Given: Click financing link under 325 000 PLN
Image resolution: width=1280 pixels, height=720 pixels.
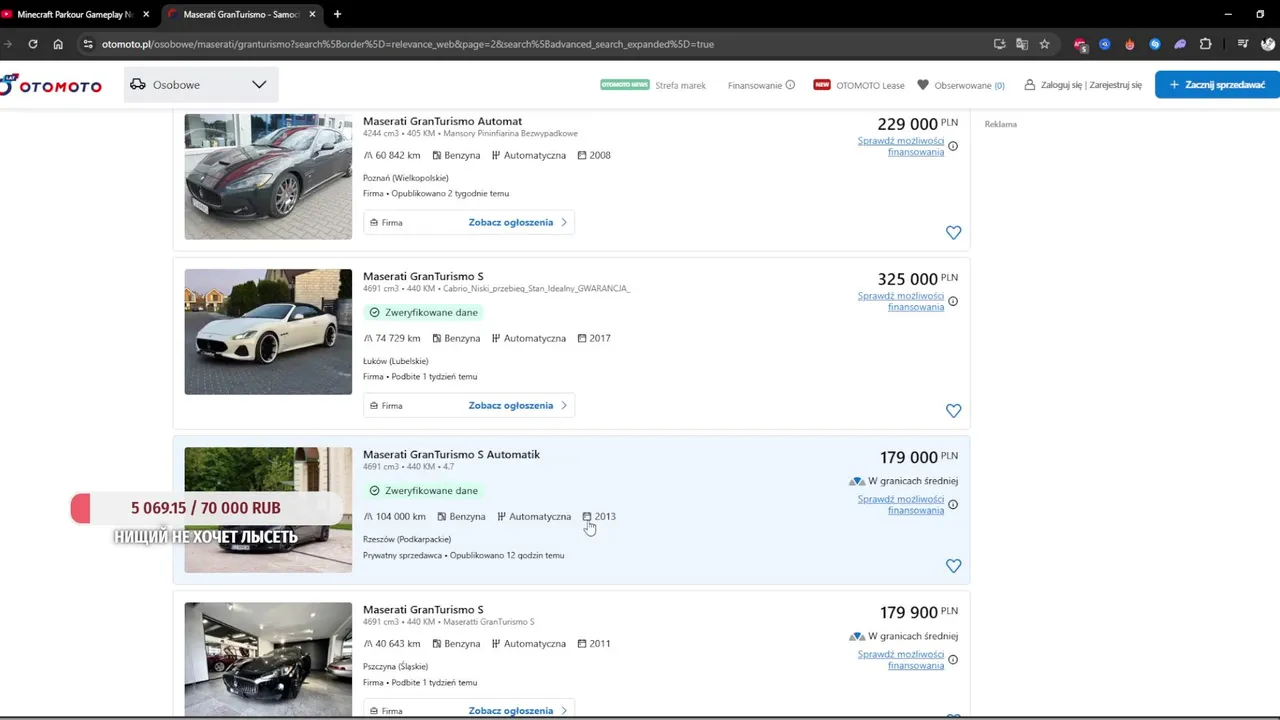Looking at the screenshot, I should 900,301.
